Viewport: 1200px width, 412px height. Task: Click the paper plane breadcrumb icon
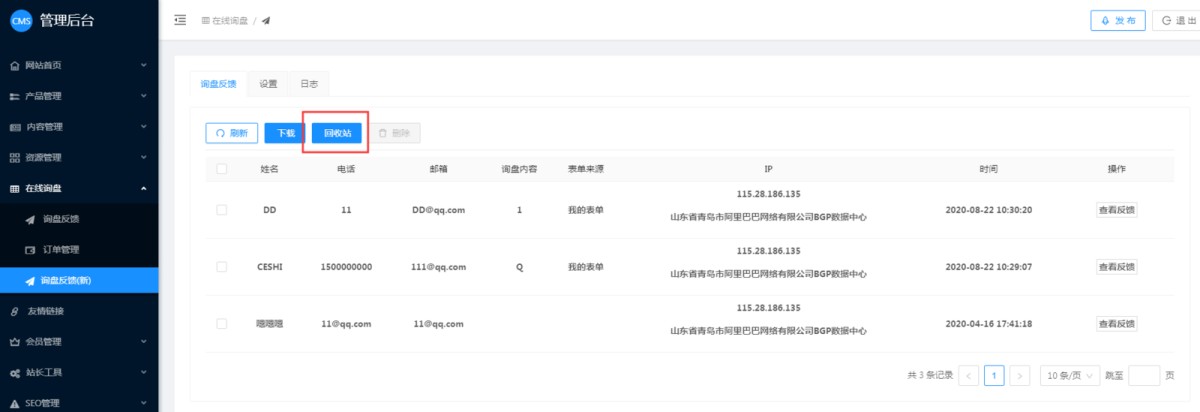coord(266,21)
